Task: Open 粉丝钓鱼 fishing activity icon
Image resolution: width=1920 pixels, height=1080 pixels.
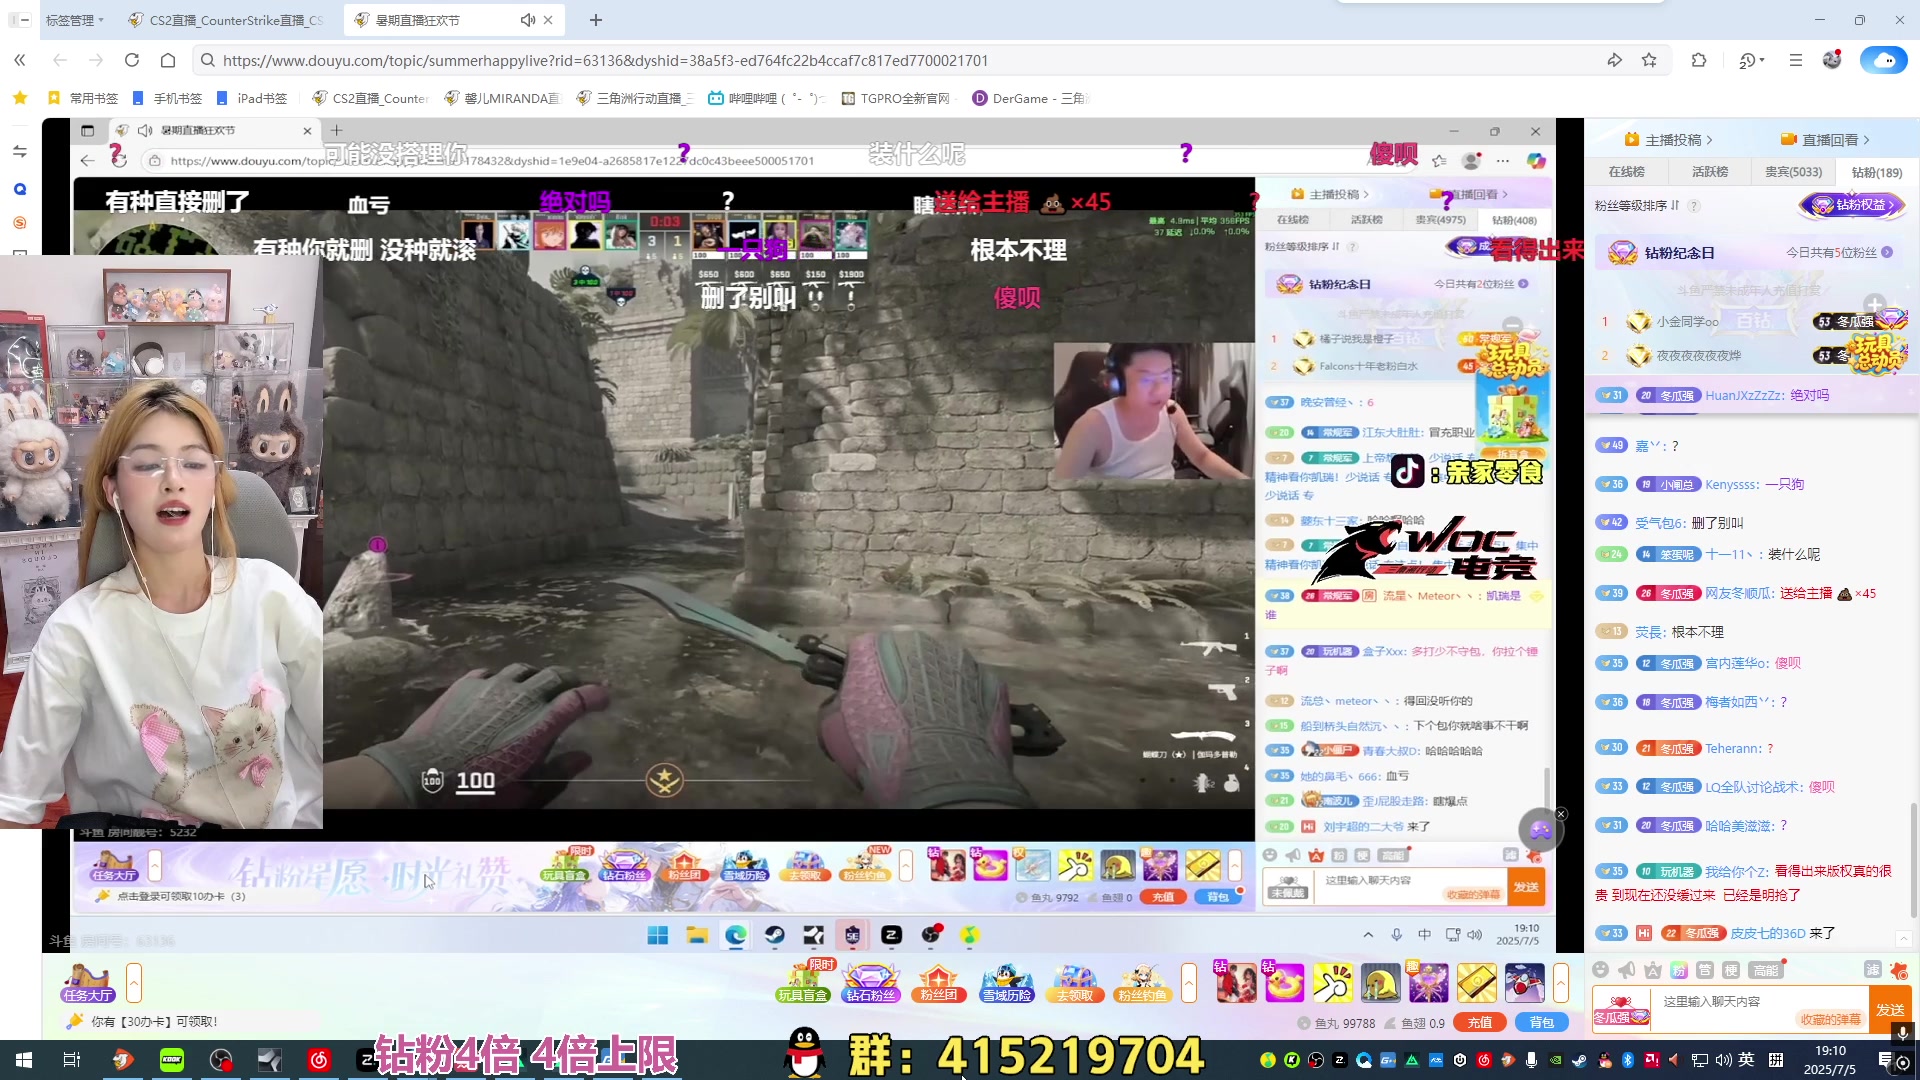Action: pyautogui.click(x=1142, y=983)
